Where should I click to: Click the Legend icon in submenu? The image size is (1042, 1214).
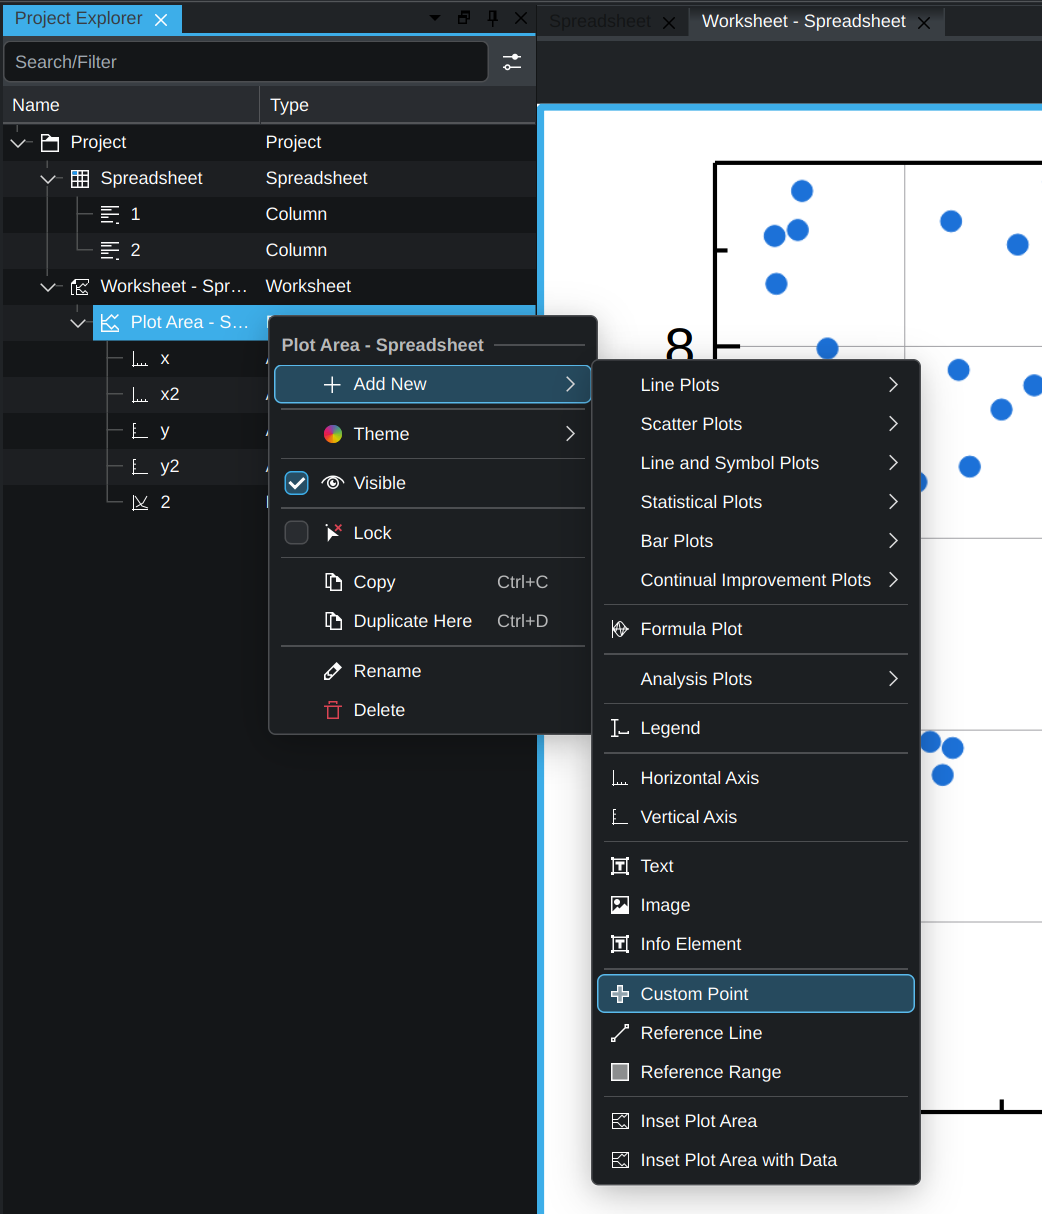(620, 728)
